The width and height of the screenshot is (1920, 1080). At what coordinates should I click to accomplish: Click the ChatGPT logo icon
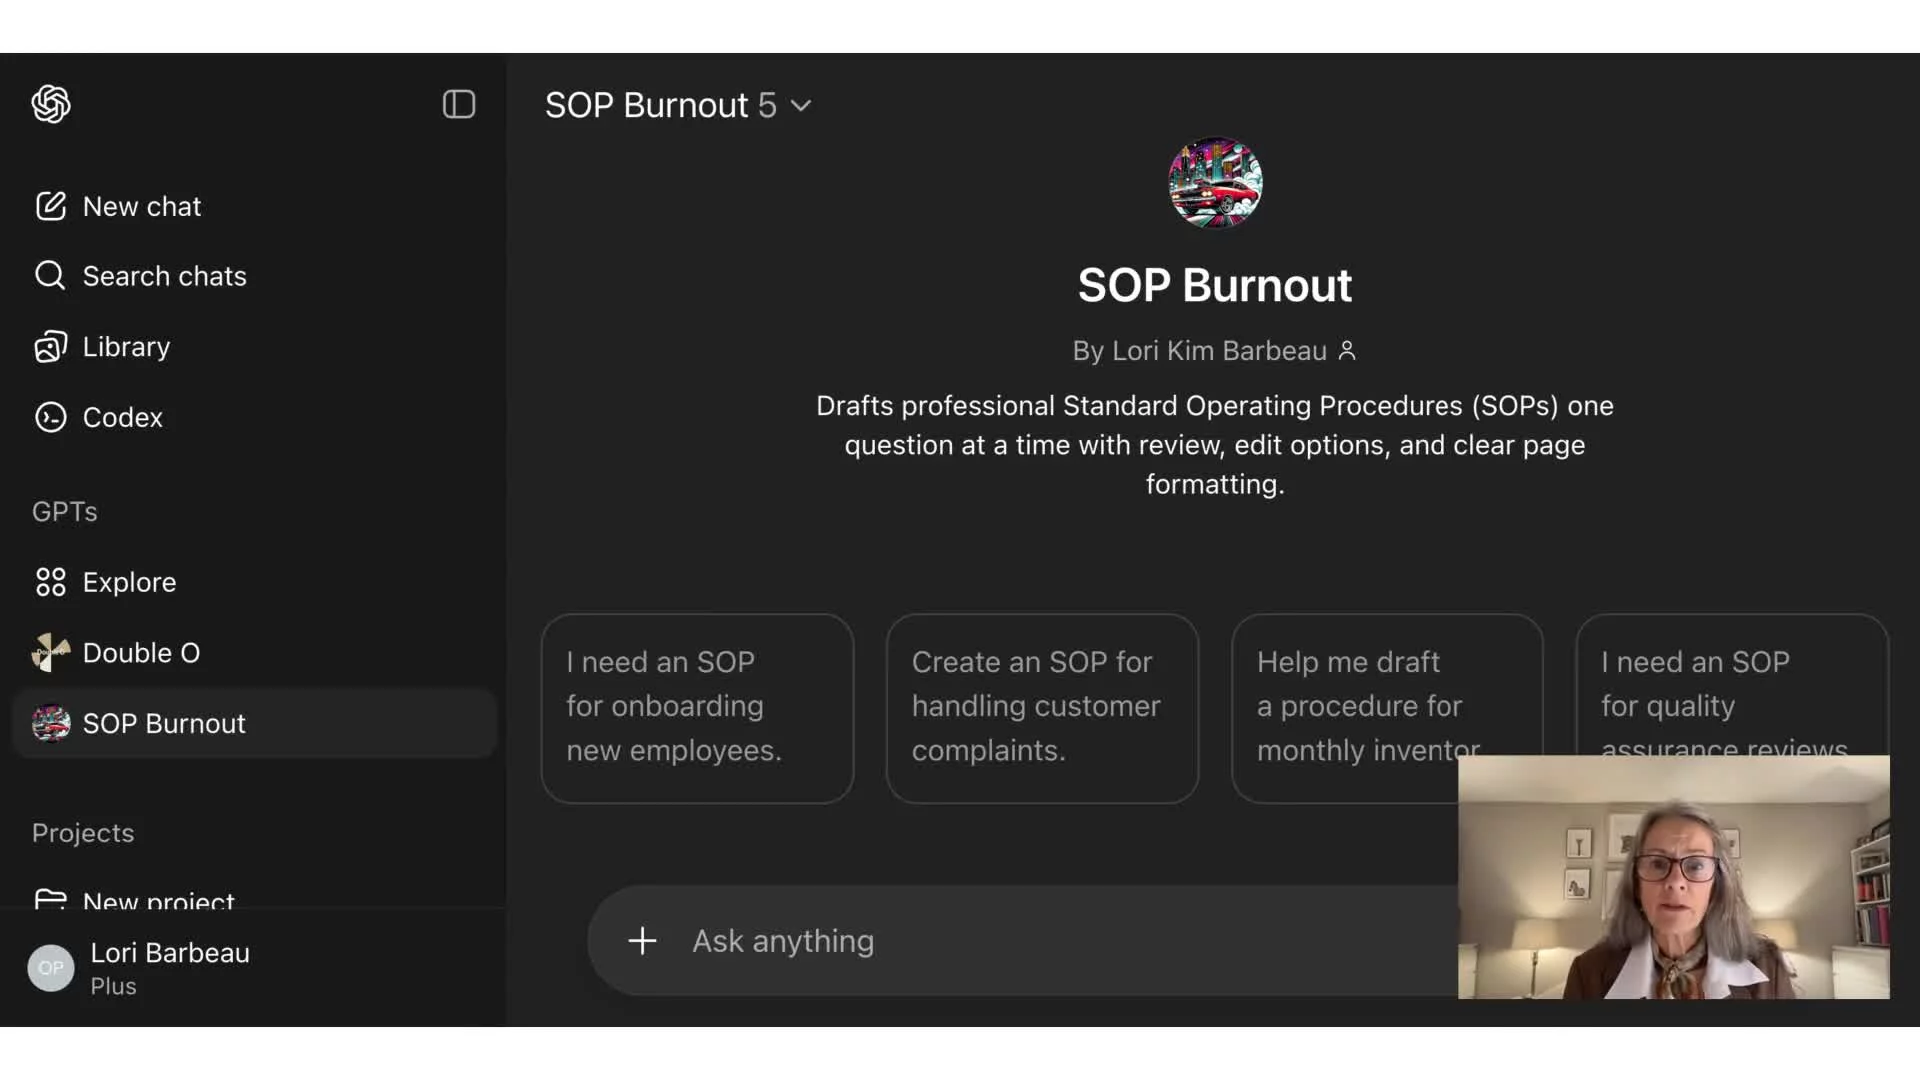(x=51, y=104)
